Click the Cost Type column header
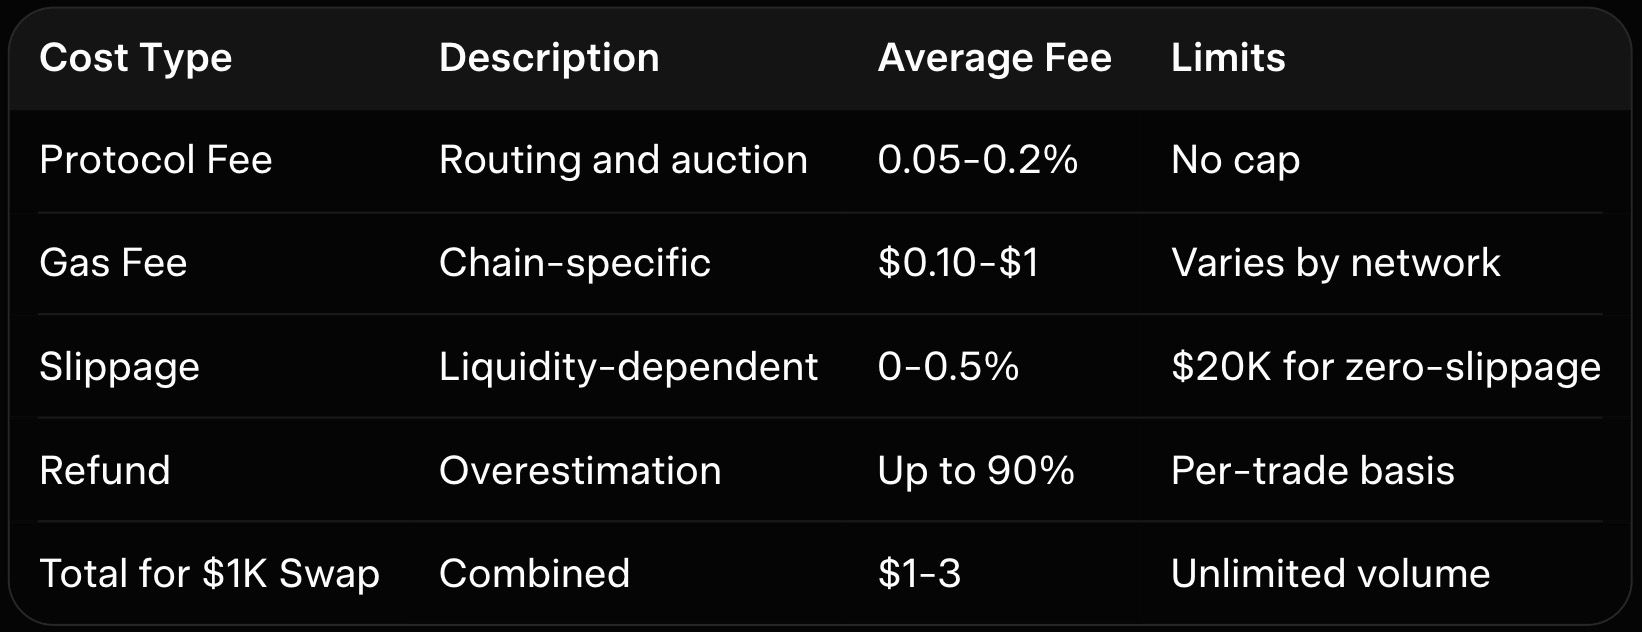The height and width of the screenshot is (632, 1642). pos(135,58)
